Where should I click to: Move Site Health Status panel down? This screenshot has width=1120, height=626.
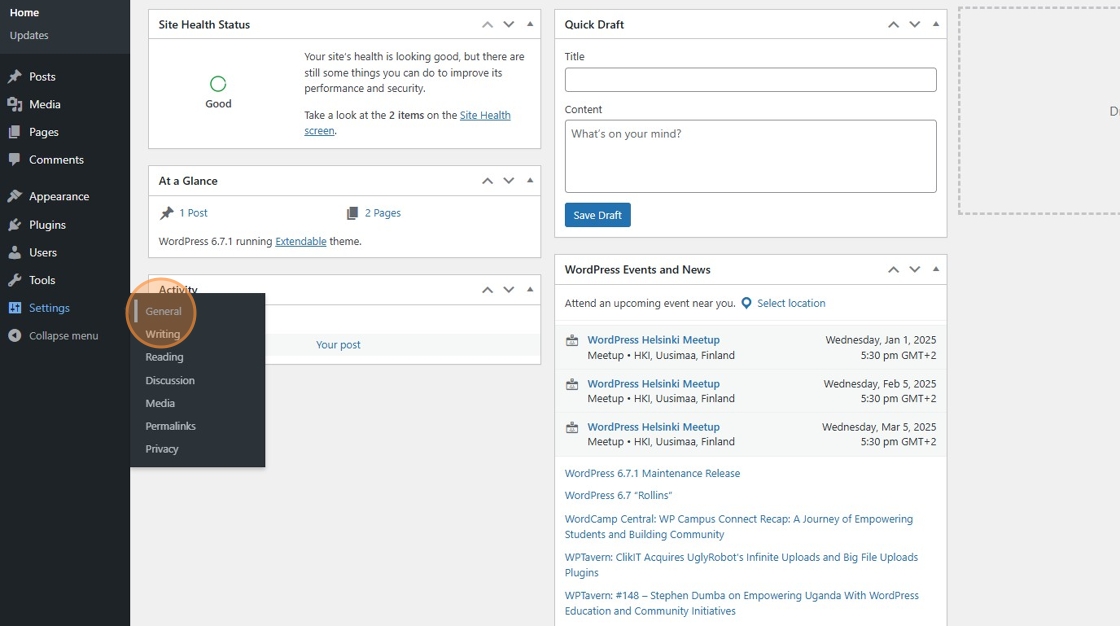[x=509, y=24]
